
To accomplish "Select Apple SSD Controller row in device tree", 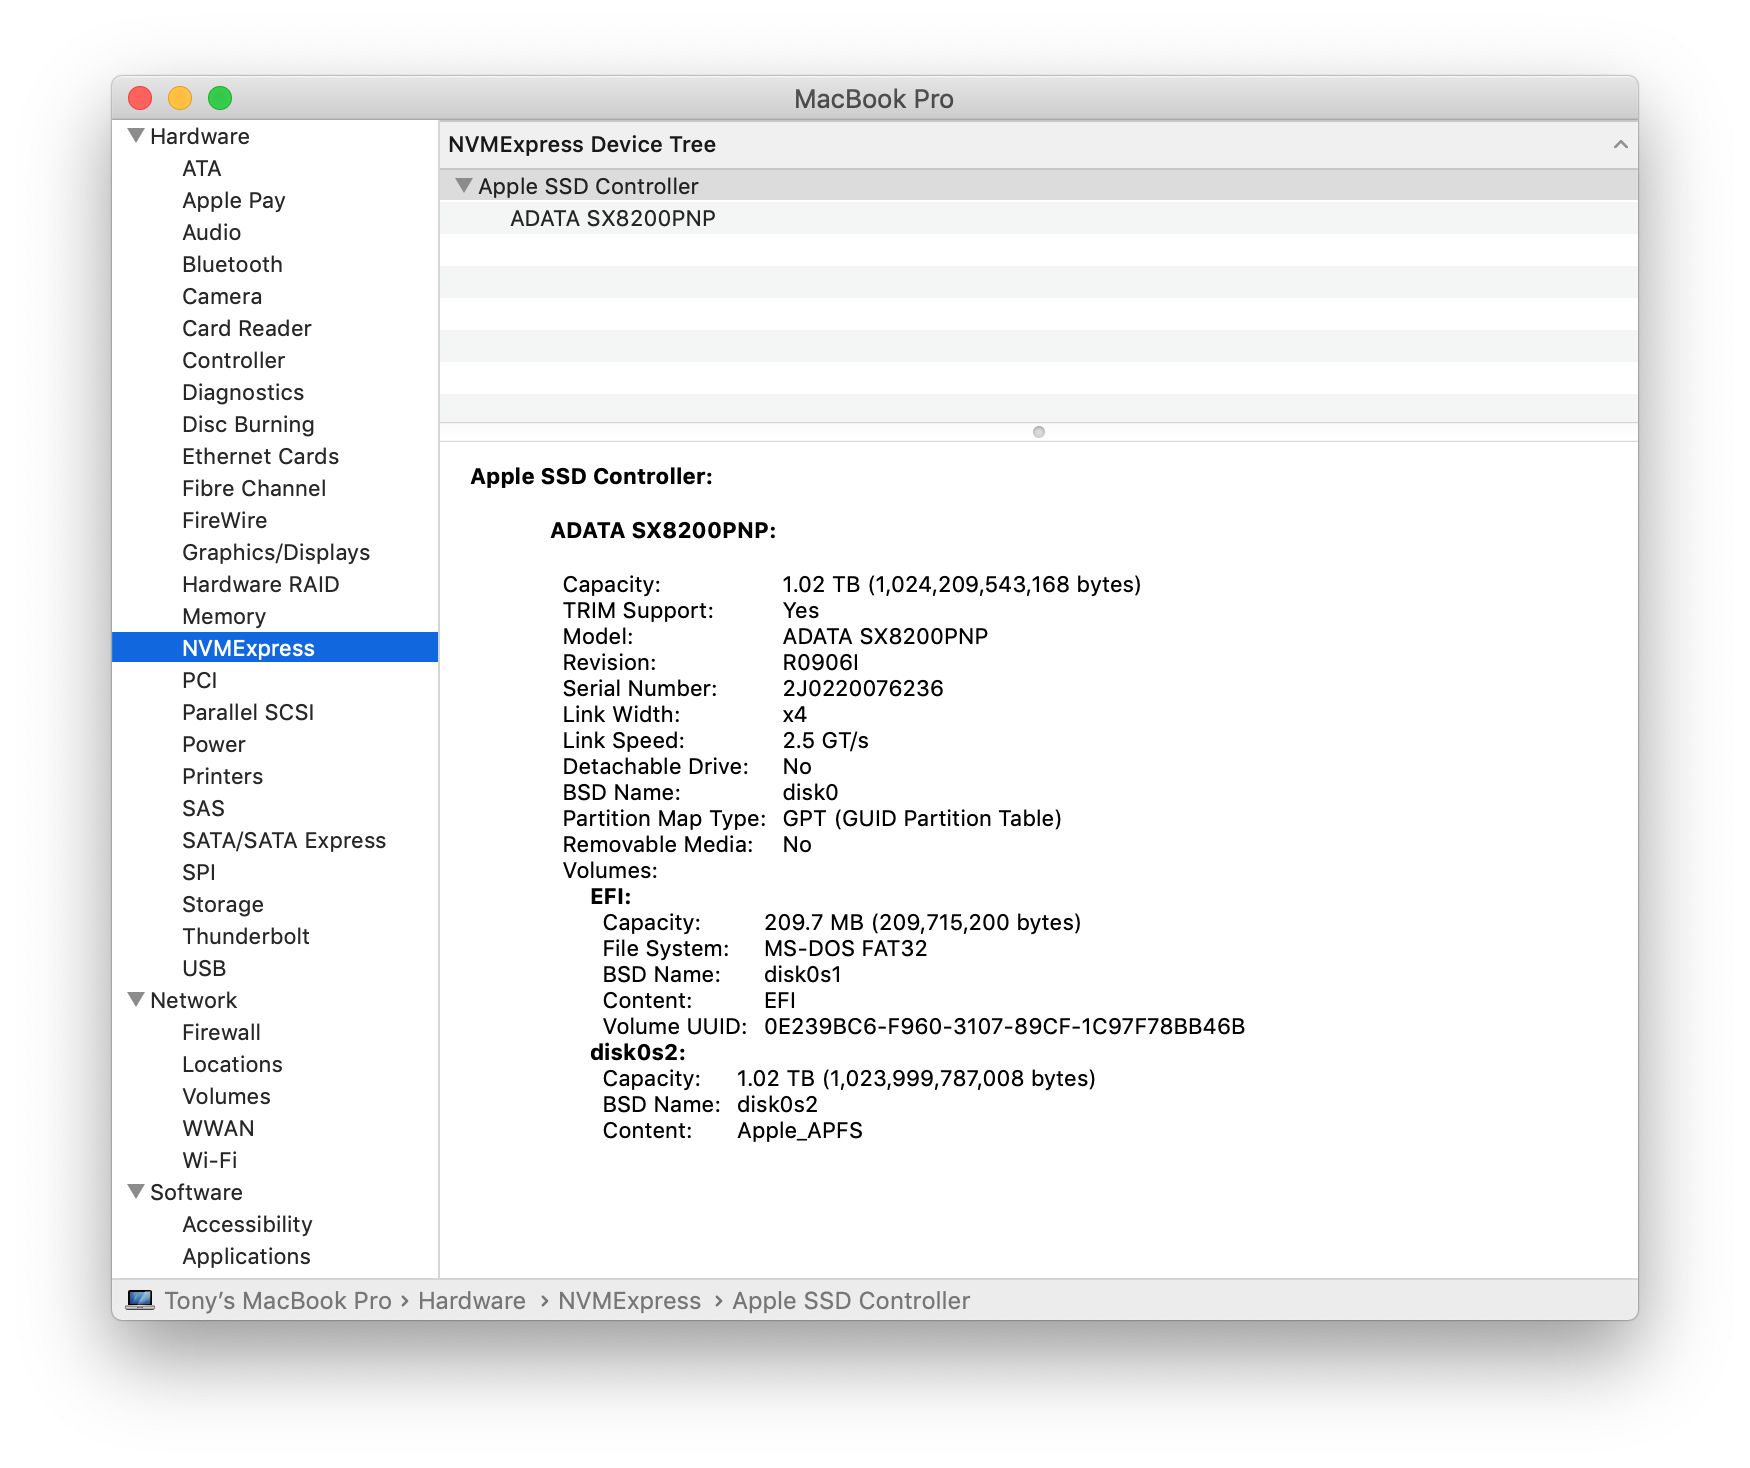I will pyautogui.click(x=1038, y=186).
